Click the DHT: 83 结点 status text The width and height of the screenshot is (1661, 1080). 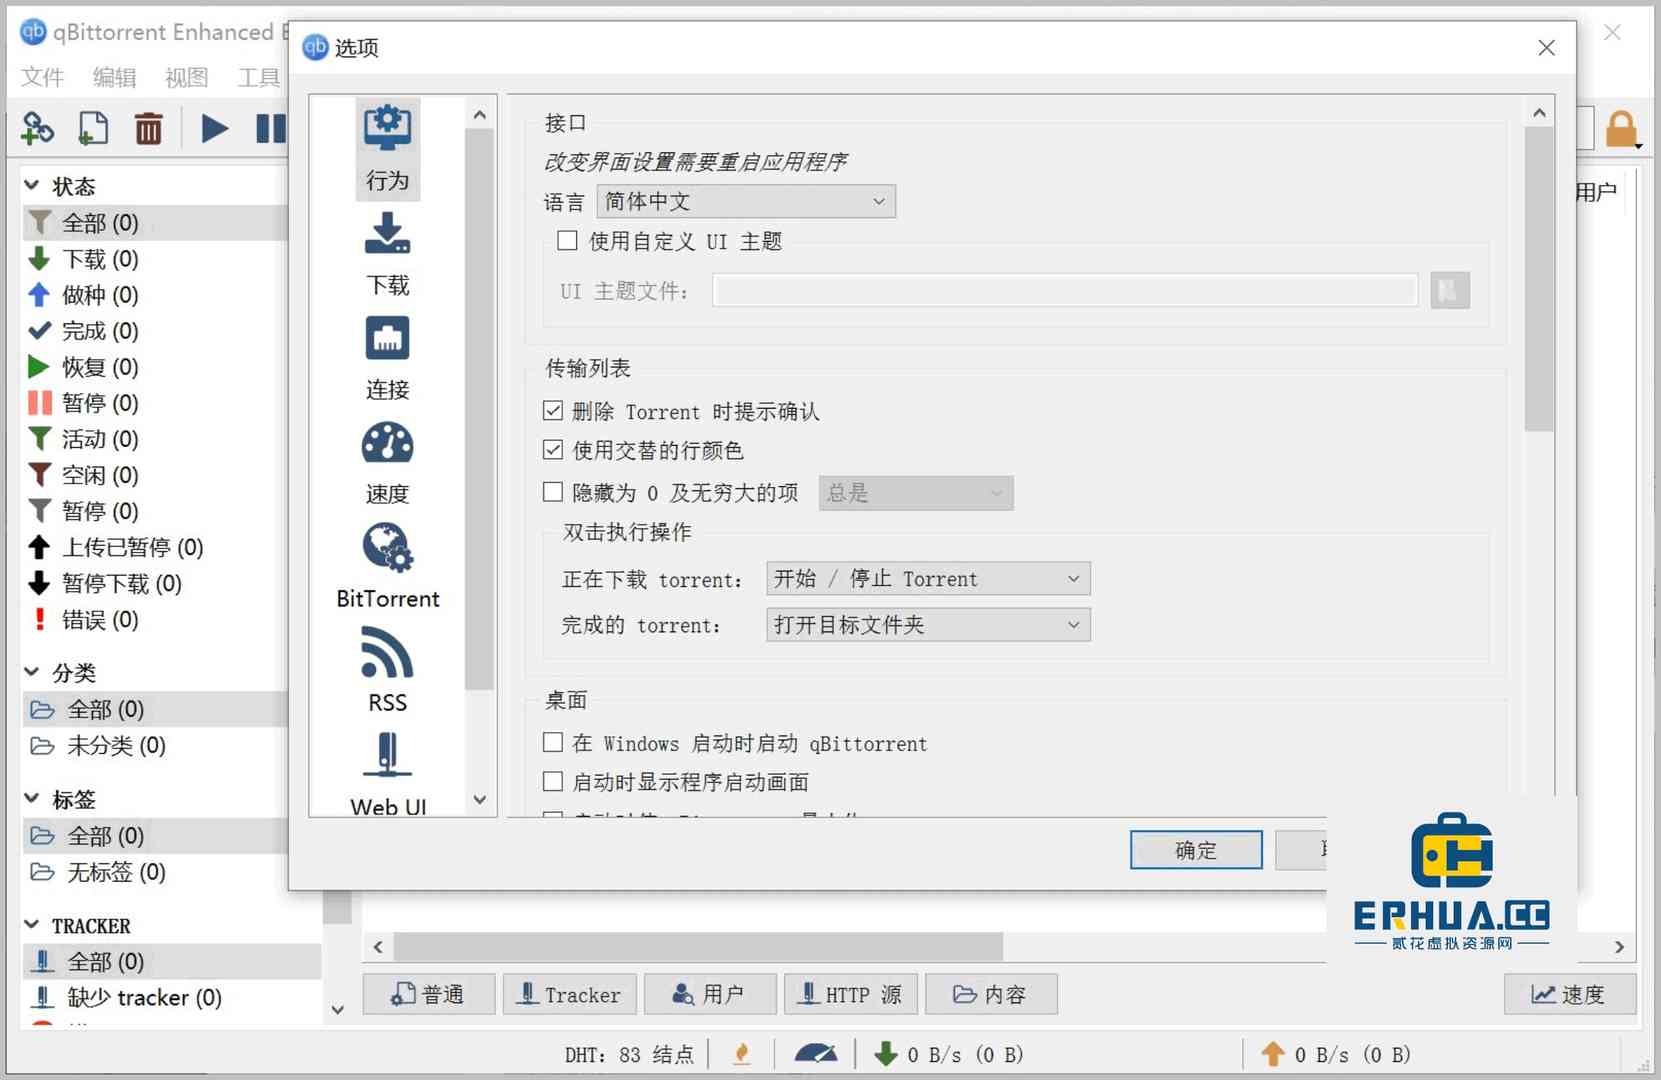[x=629, y=1054]
